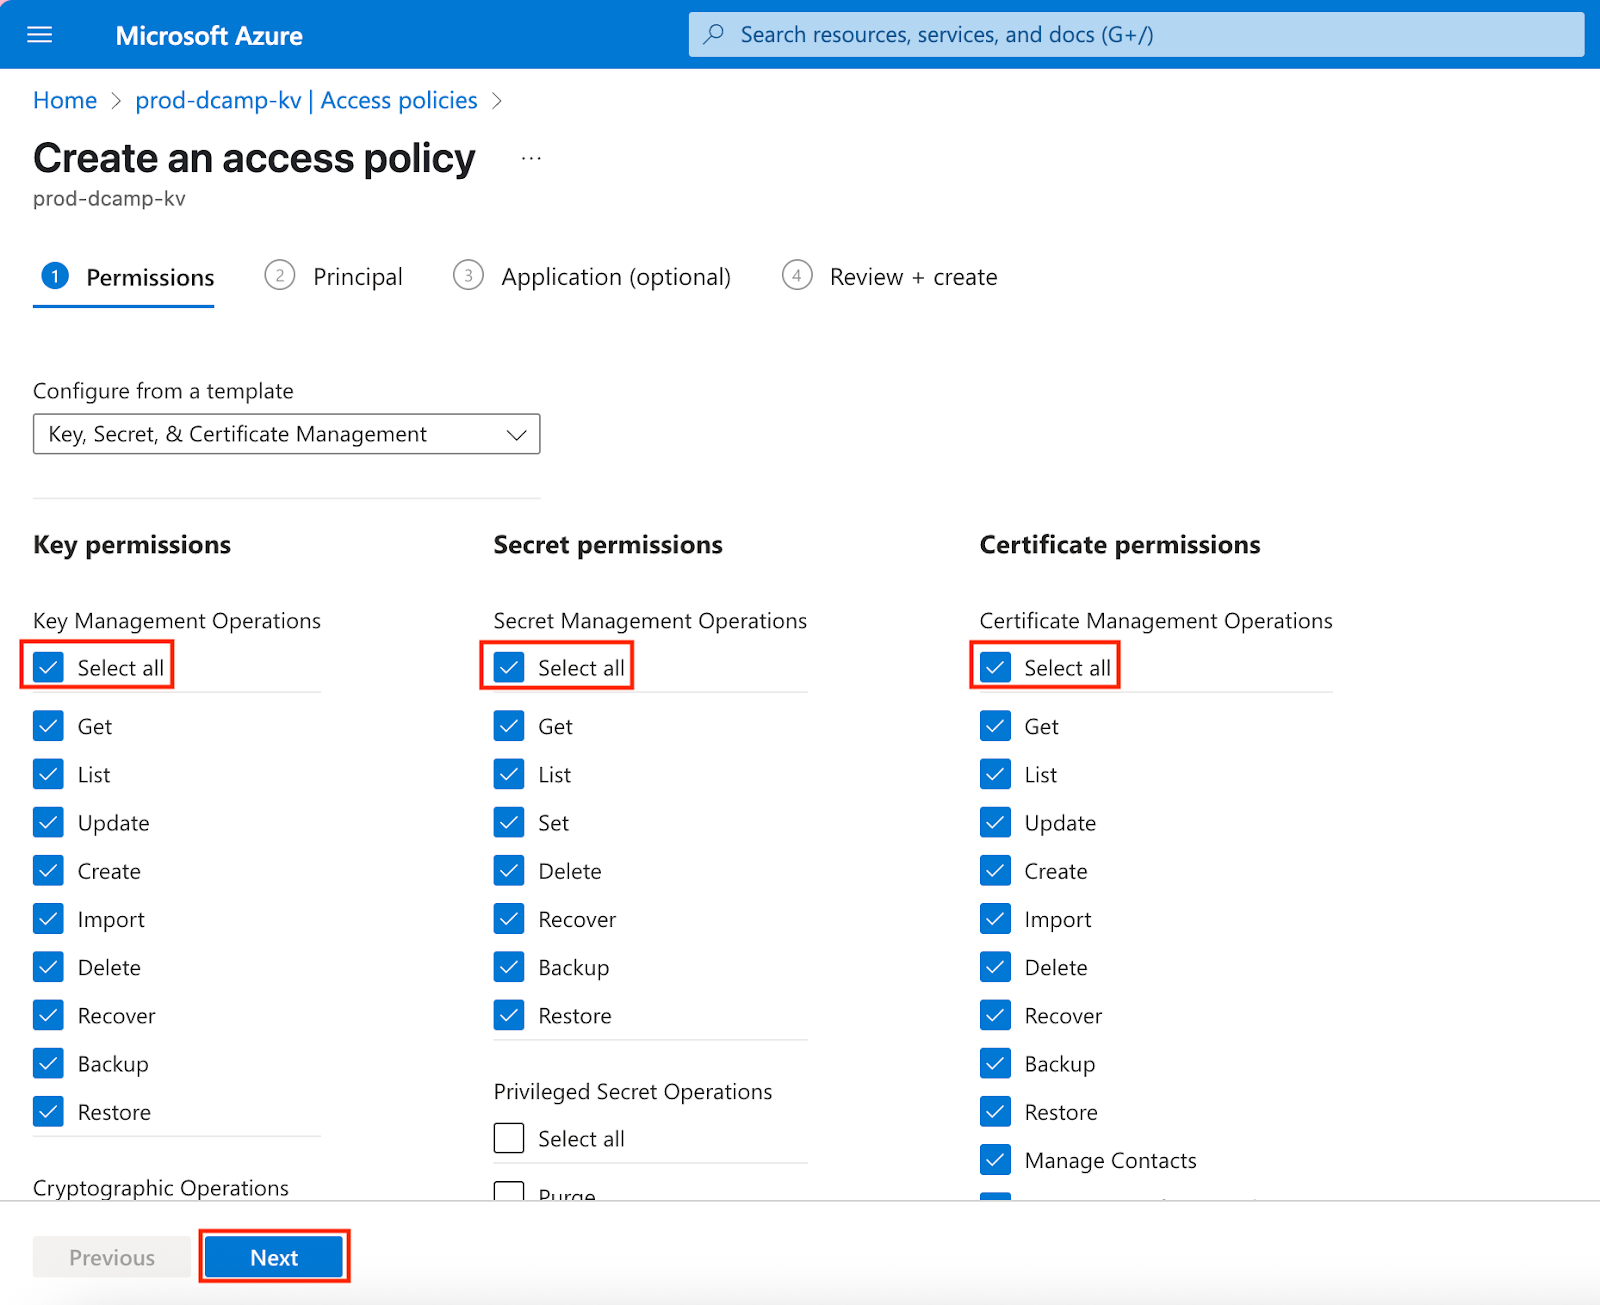Uncheck Select all under Secret Management Operations
This screenshot has width=1600, height=1305.
tap(508, 666)
